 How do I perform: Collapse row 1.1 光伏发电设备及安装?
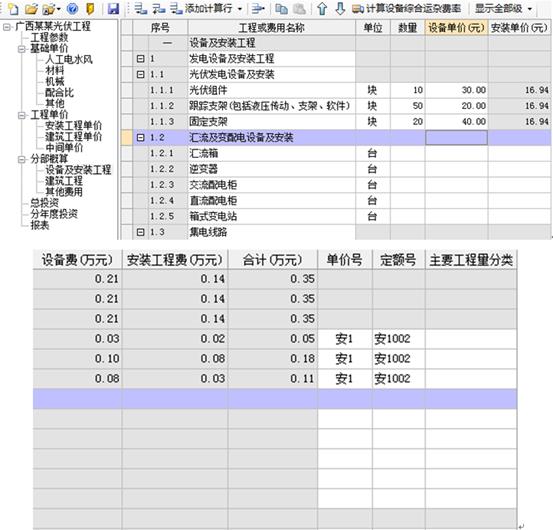[140, 74]
